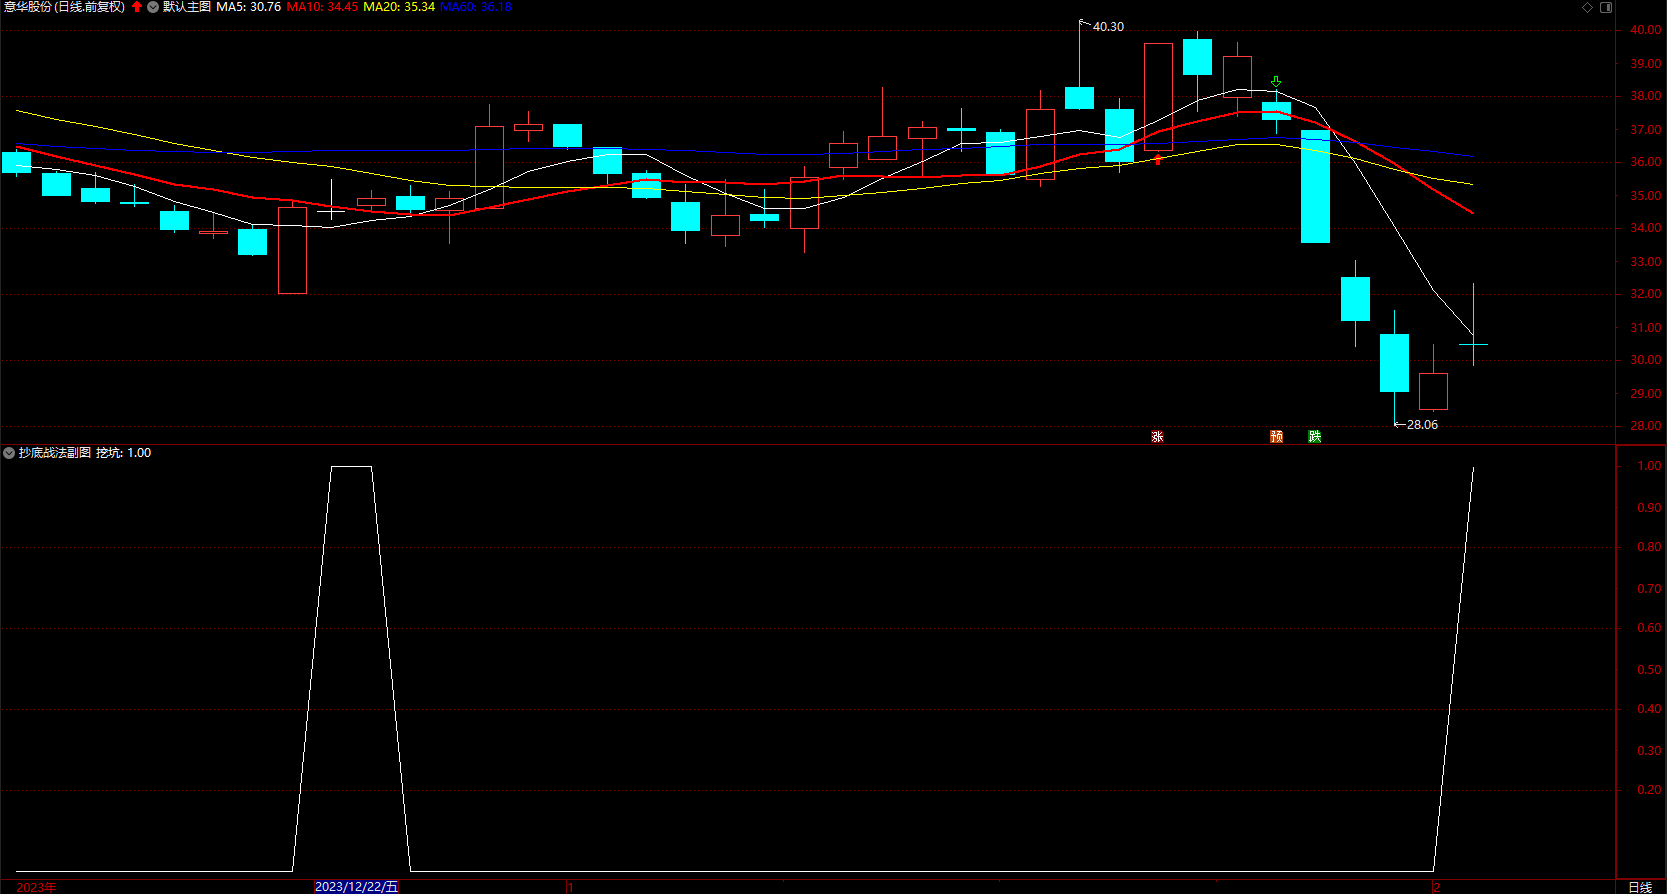Click the 2023年 label on time axis
The width and height of the screenshot is (1667, 894).
[x=36, y=887]
